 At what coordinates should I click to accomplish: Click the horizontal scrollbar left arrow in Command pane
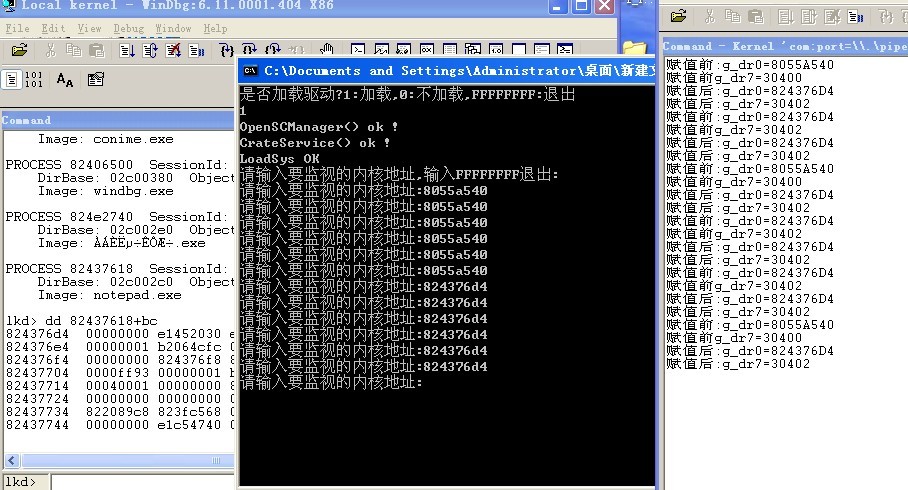point(12,461)
